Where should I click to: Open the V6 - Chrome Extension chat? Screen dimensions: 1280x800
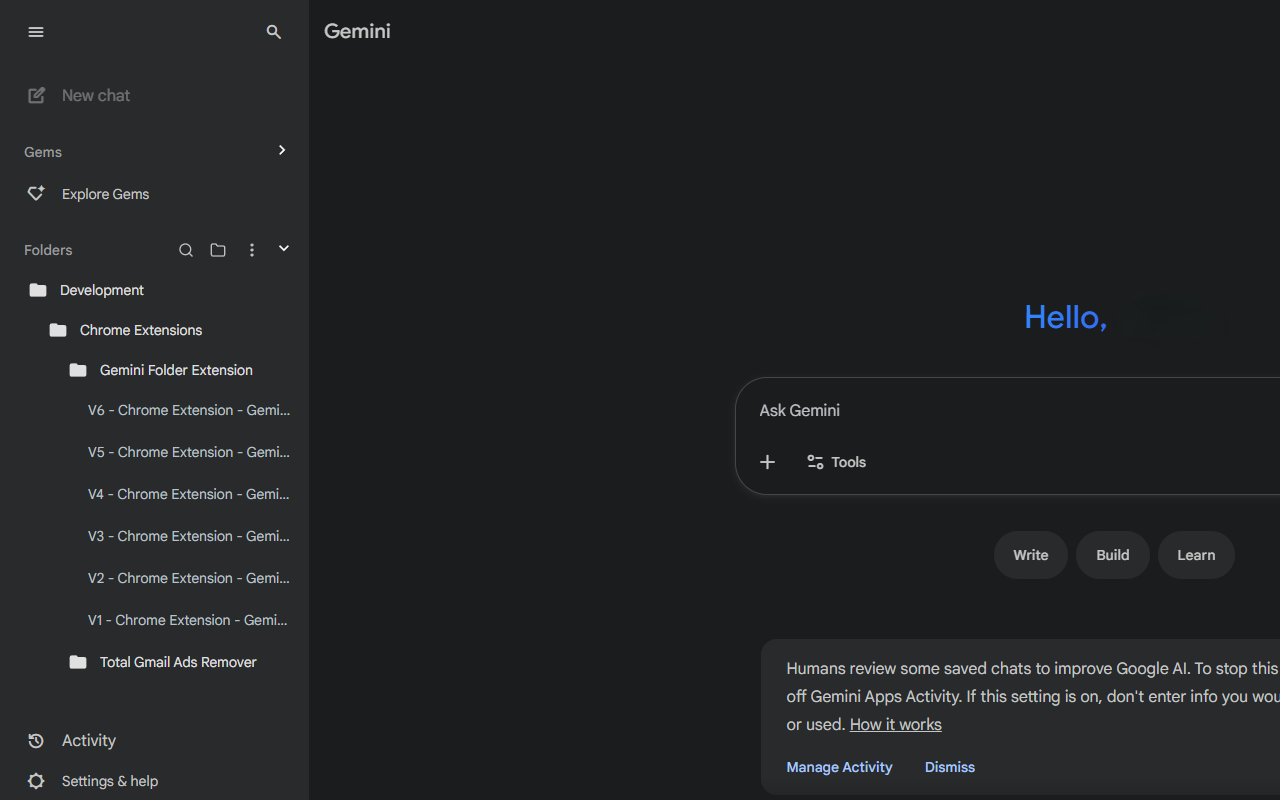[x=189, y=410]
